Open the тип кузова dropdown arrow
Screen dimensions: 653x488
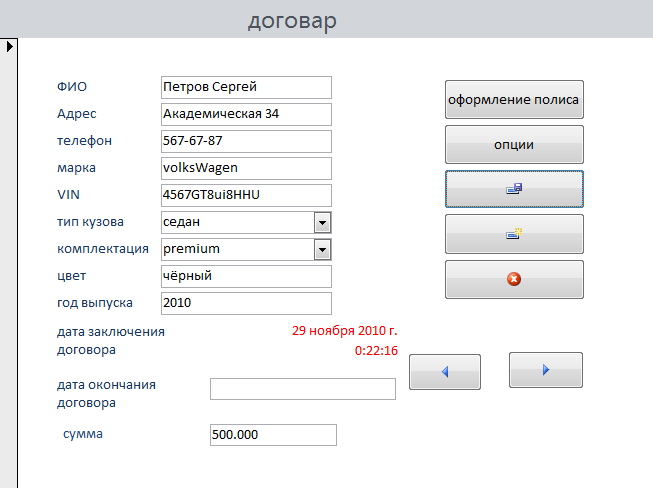pyautogui.click(x=322, y=222)
